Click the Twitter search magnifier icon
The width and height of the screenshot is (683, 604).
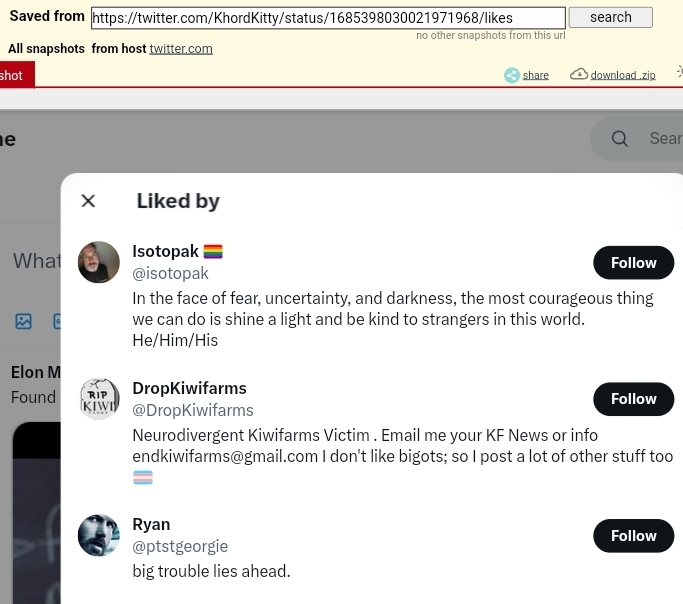tap(619, 138)
